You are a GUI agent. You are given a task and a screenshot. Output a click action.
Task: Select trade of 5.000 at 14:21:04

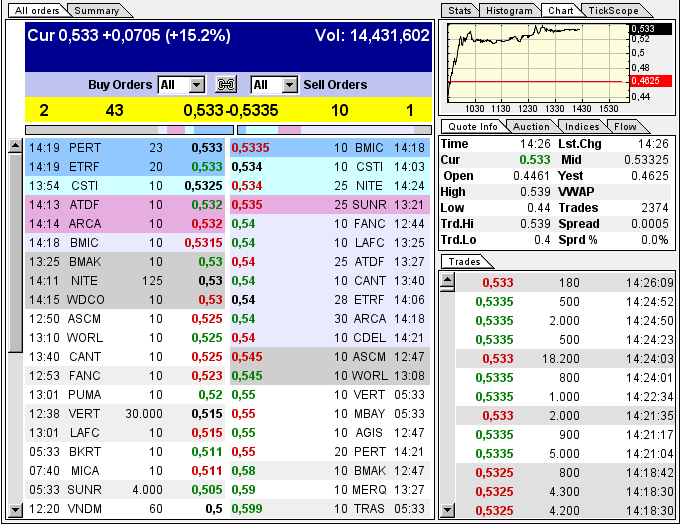tap(565, 453)
